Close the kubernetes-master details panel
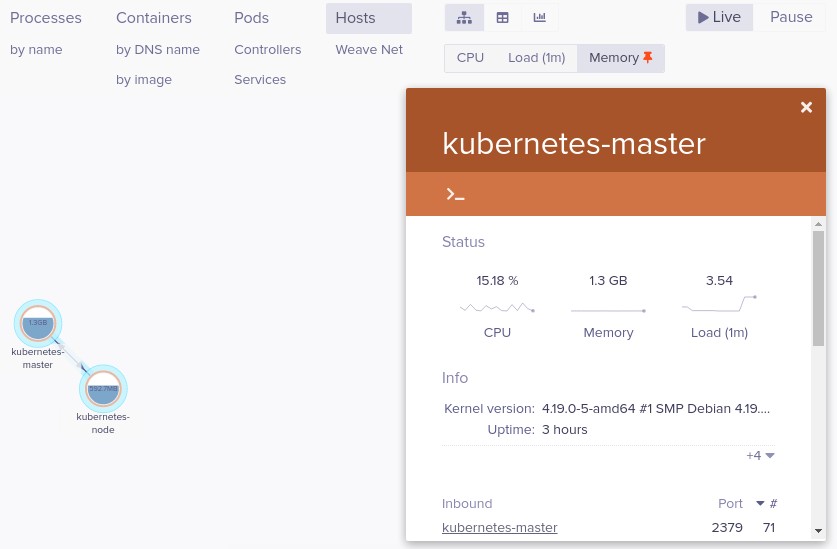 point(806,107)
